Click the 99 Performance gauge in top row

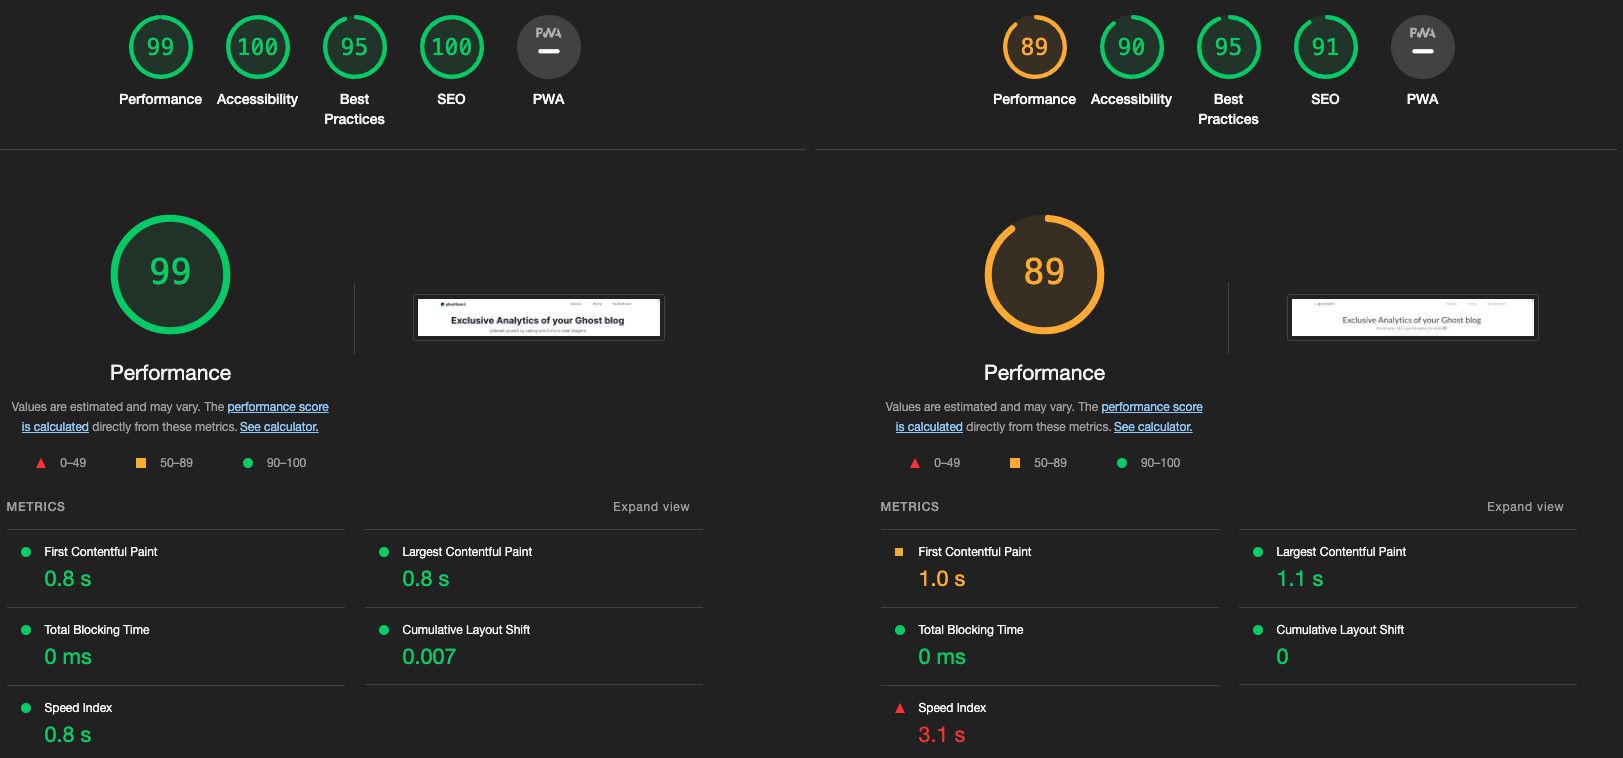click(x=160, y=47)
